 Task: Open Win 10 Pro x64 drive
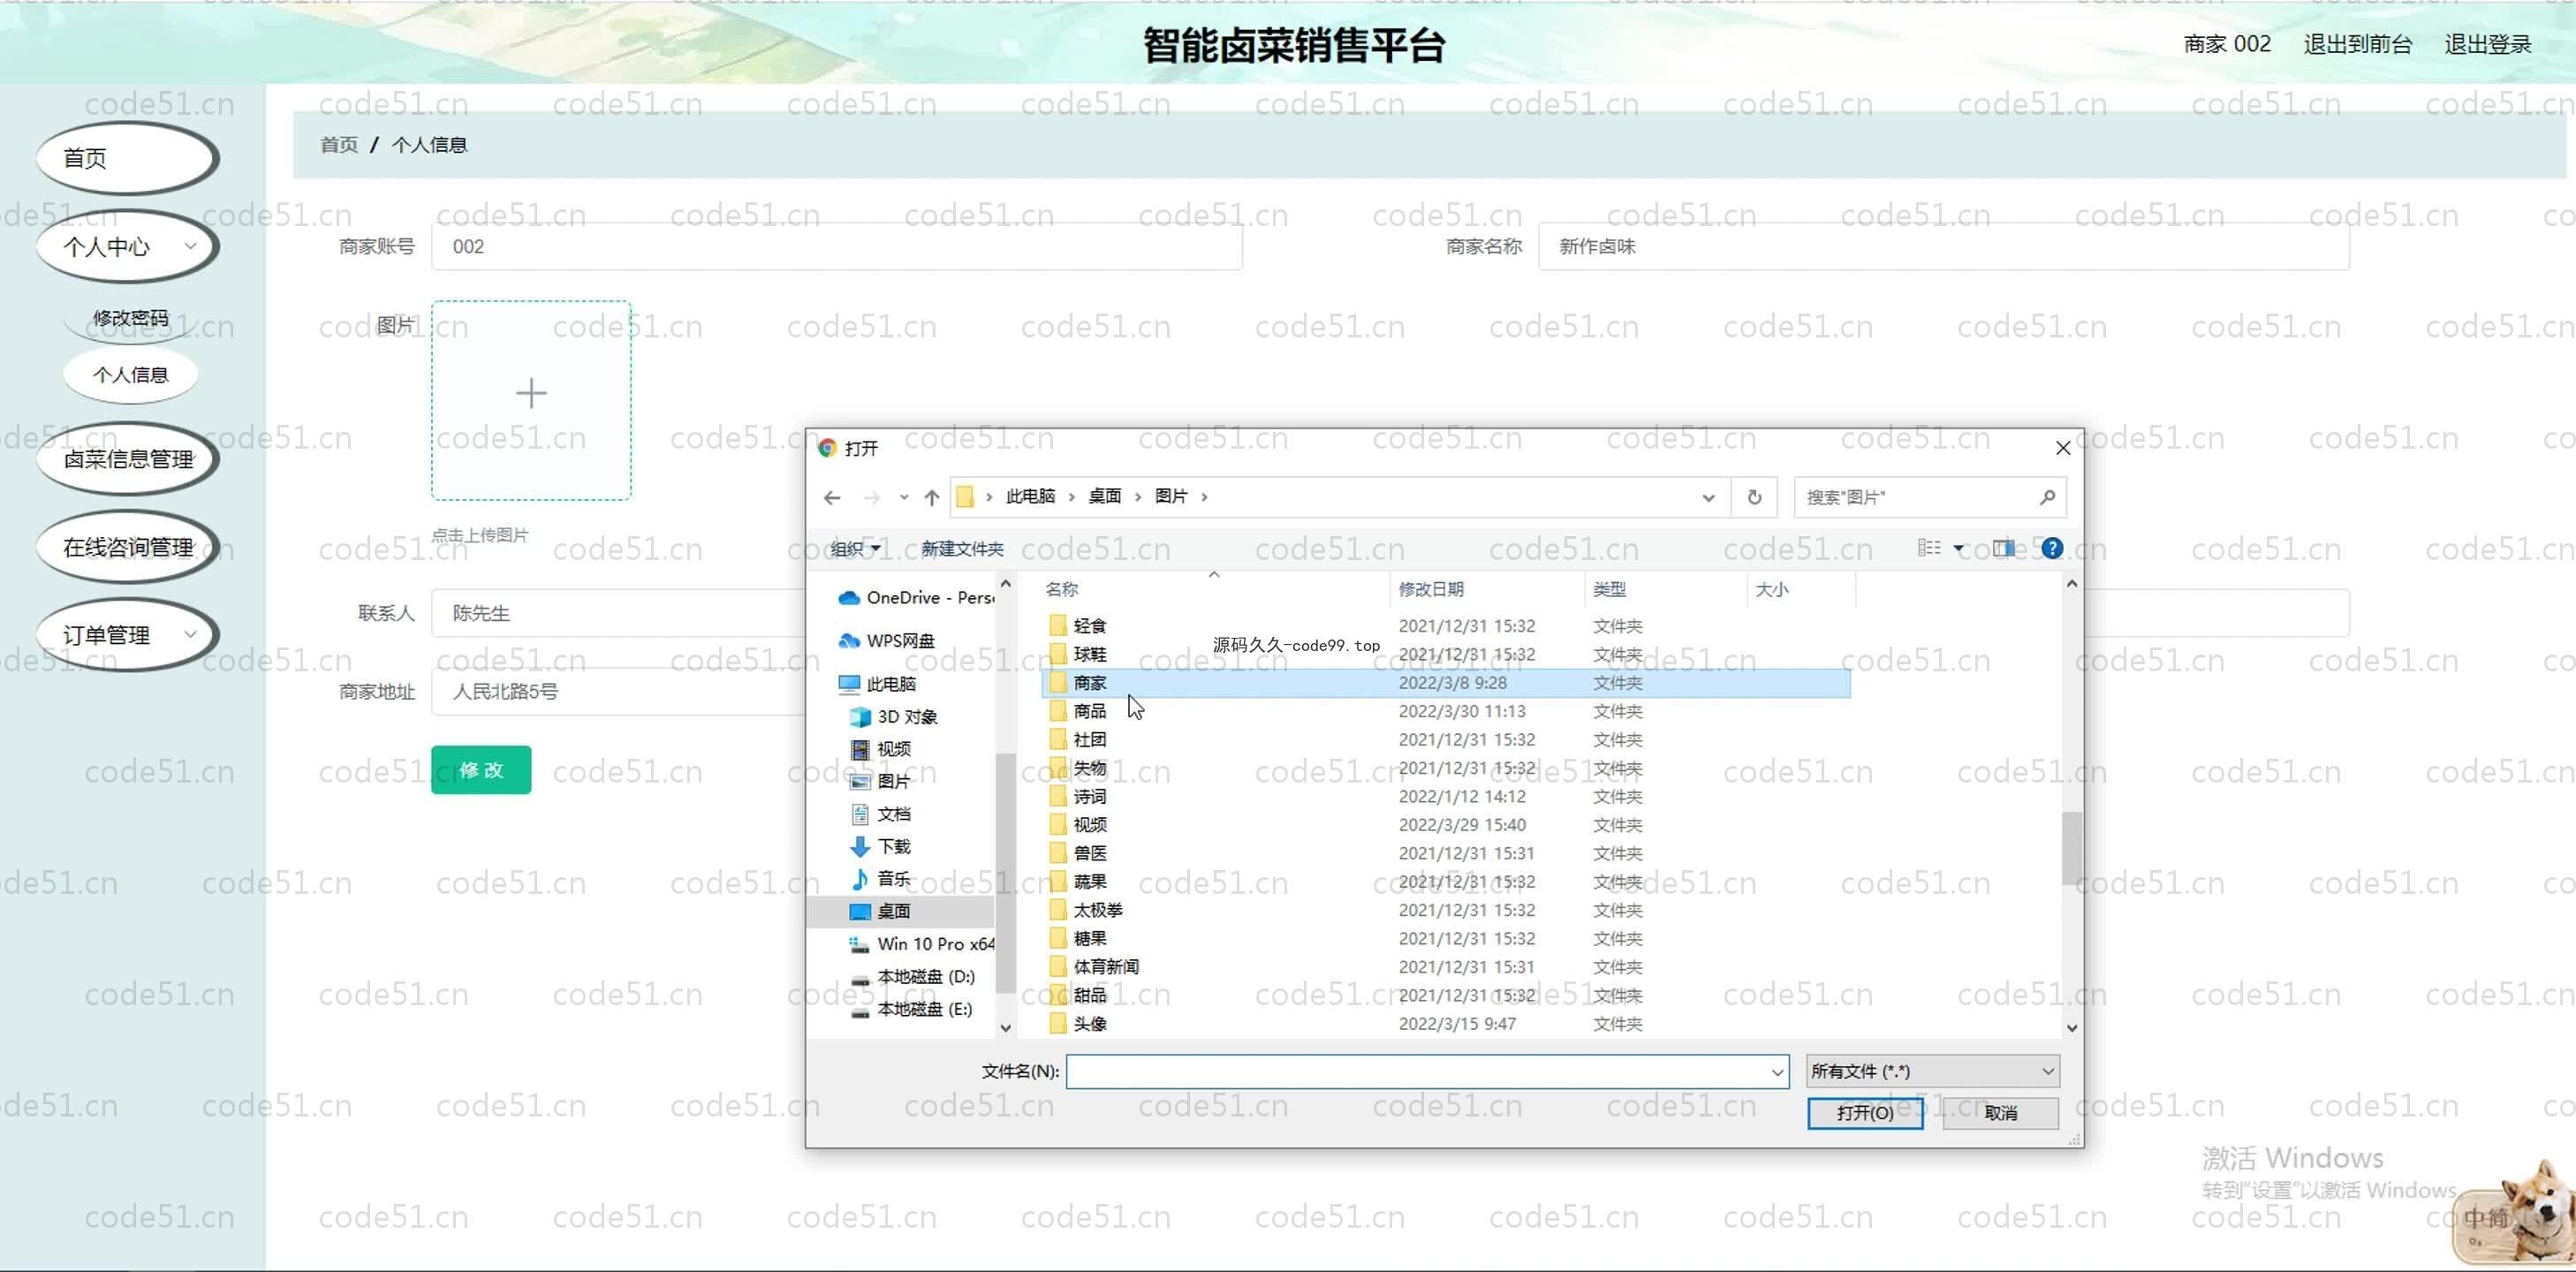coord(921,944)
